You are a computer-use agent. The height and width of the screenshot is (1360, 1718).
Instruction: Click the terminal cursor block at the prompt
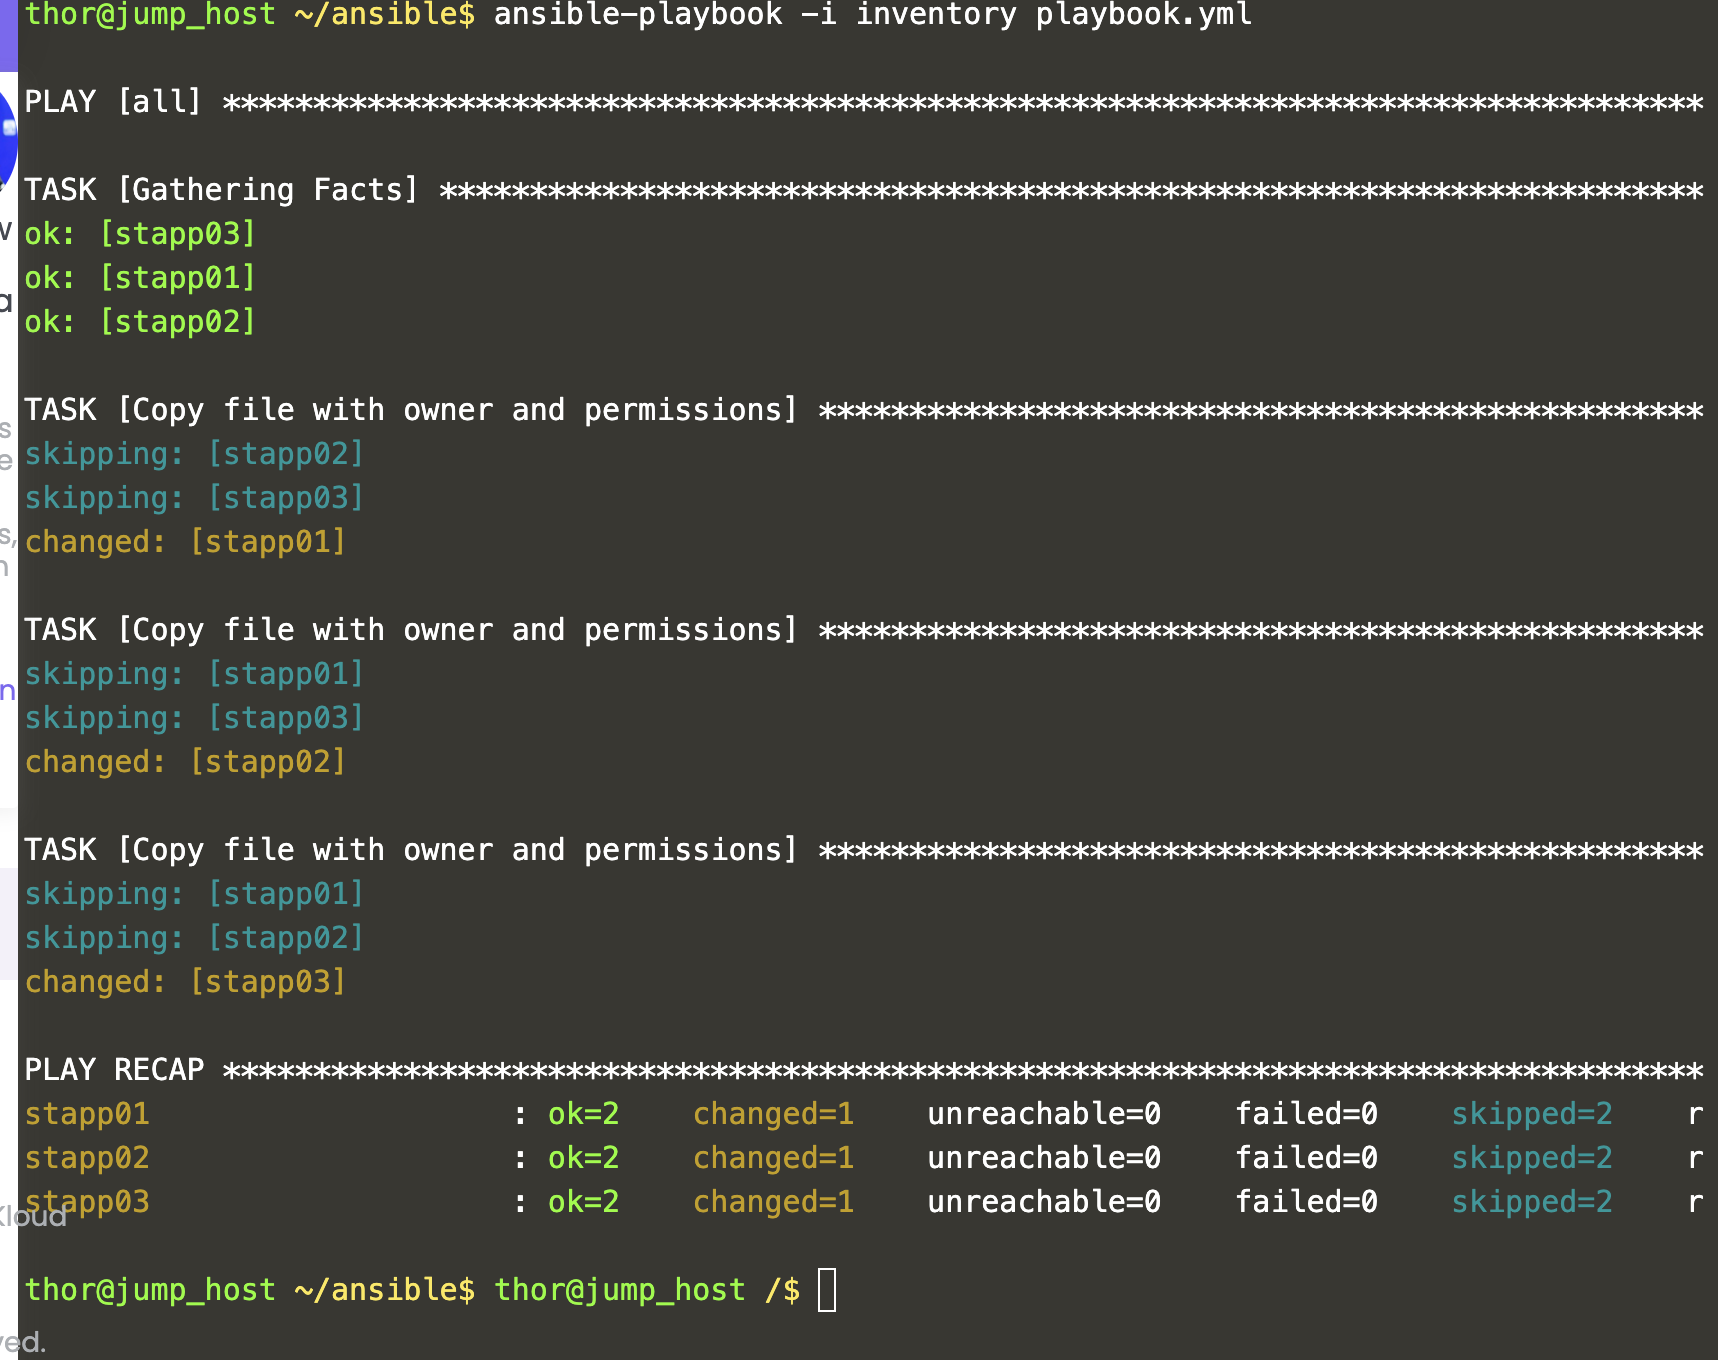coord(827,1290)
